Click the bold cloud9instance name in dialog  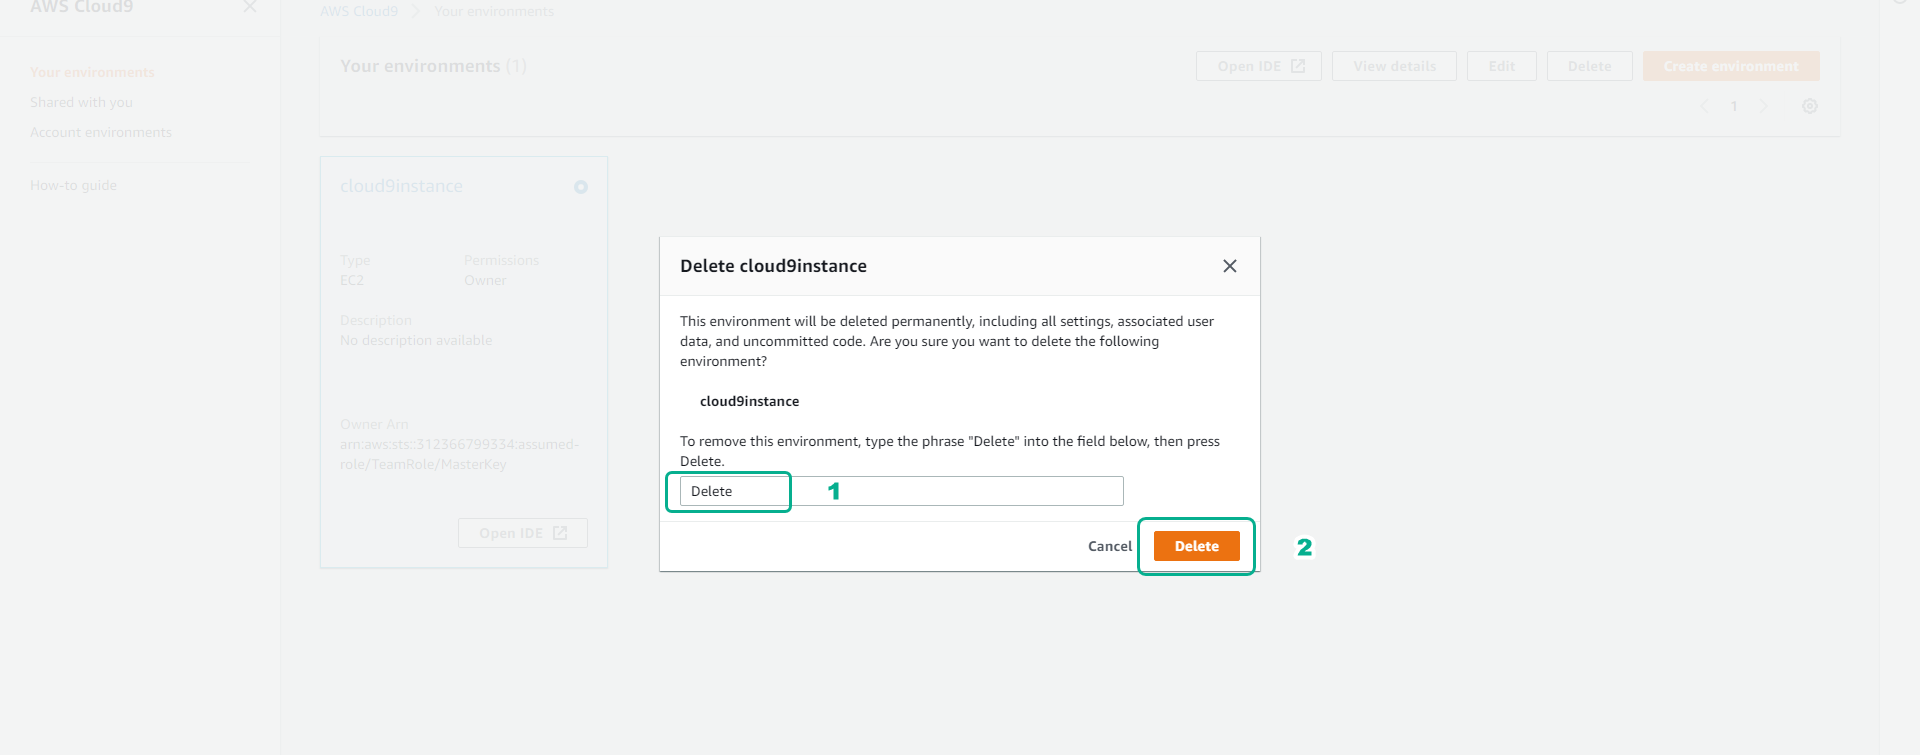click(749, 401)
